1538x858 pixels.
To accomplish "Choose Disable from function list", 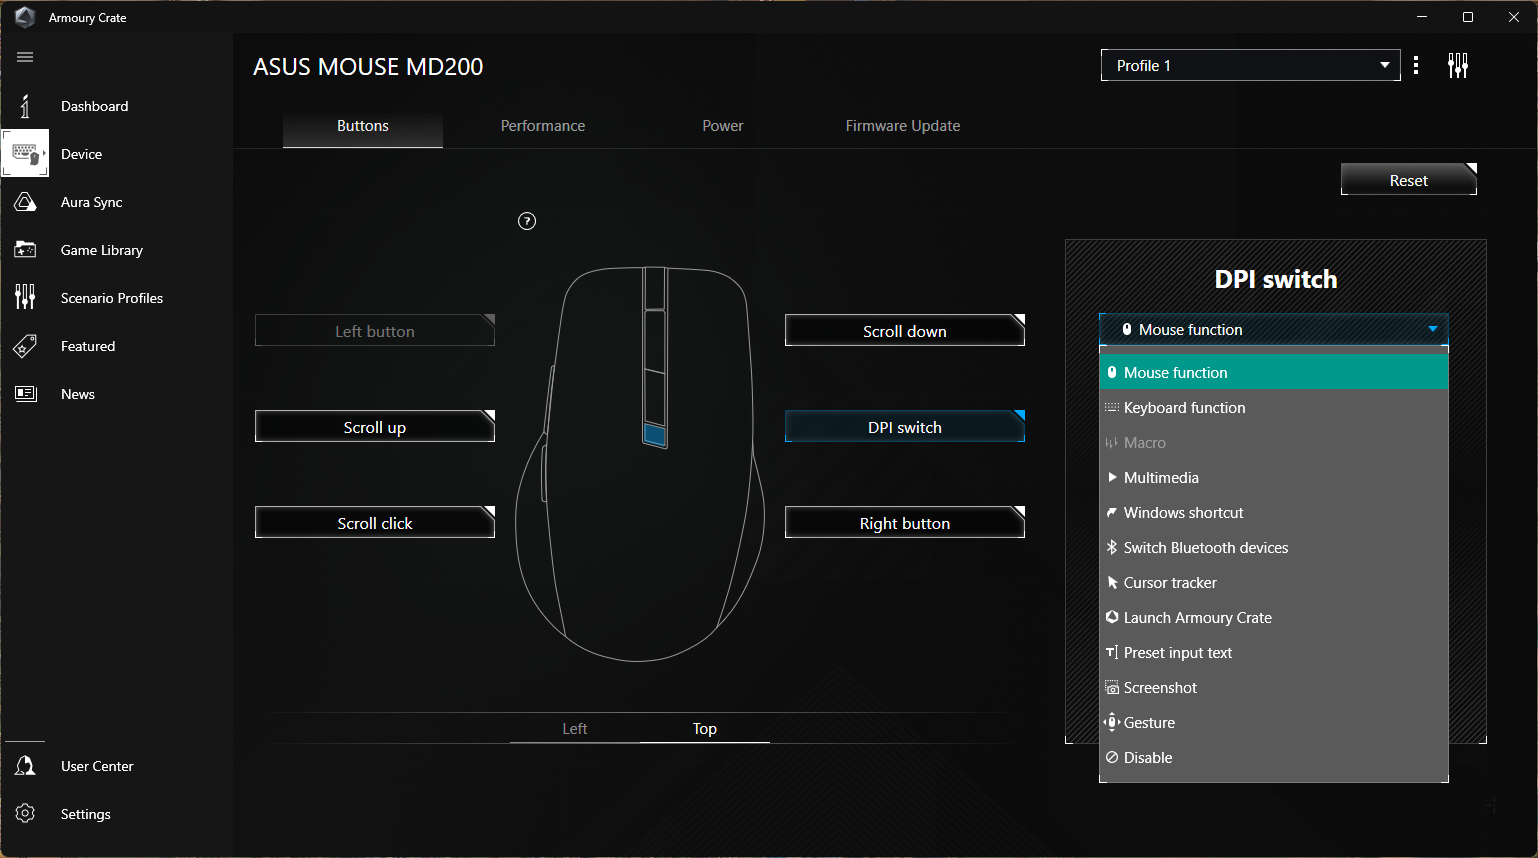I will click(x=1273, y=757).
